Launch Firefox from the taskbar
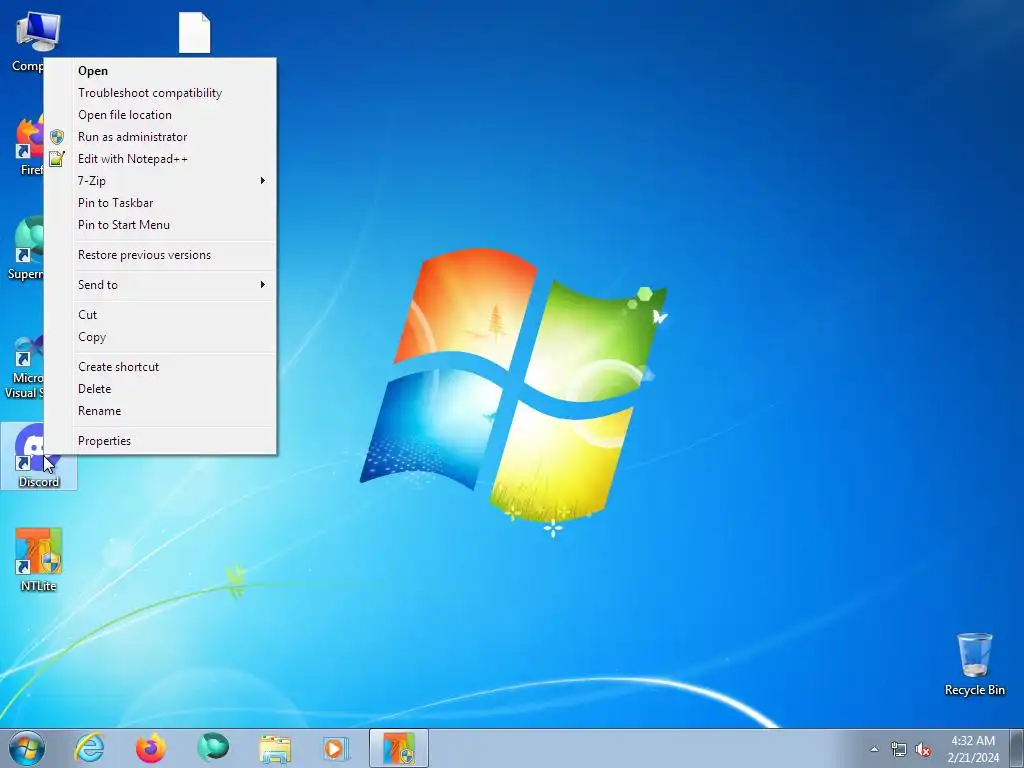Image resolution: width=1024 pixels, height=768 pixels. [151, 748]
